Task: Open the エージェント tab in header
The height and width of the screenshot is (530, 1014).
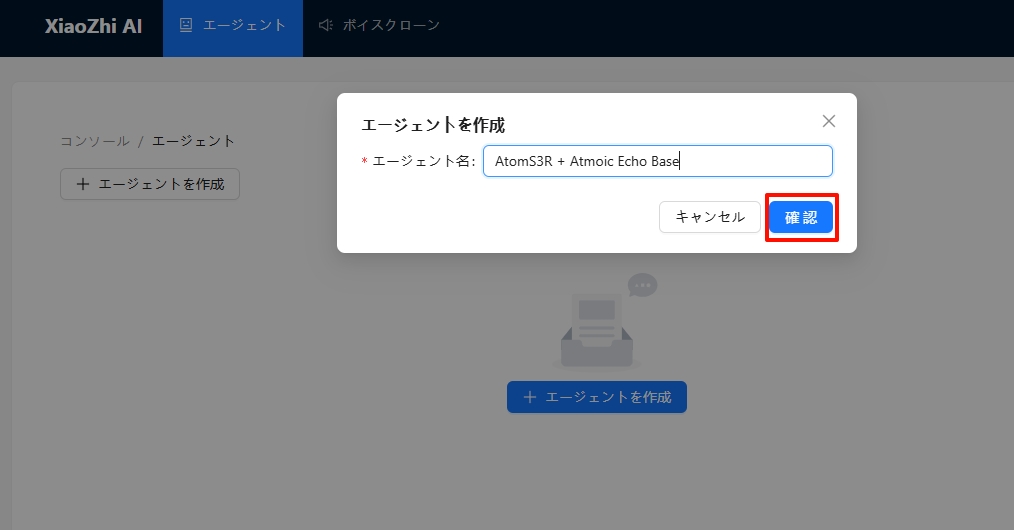Action: pos(233,26)
